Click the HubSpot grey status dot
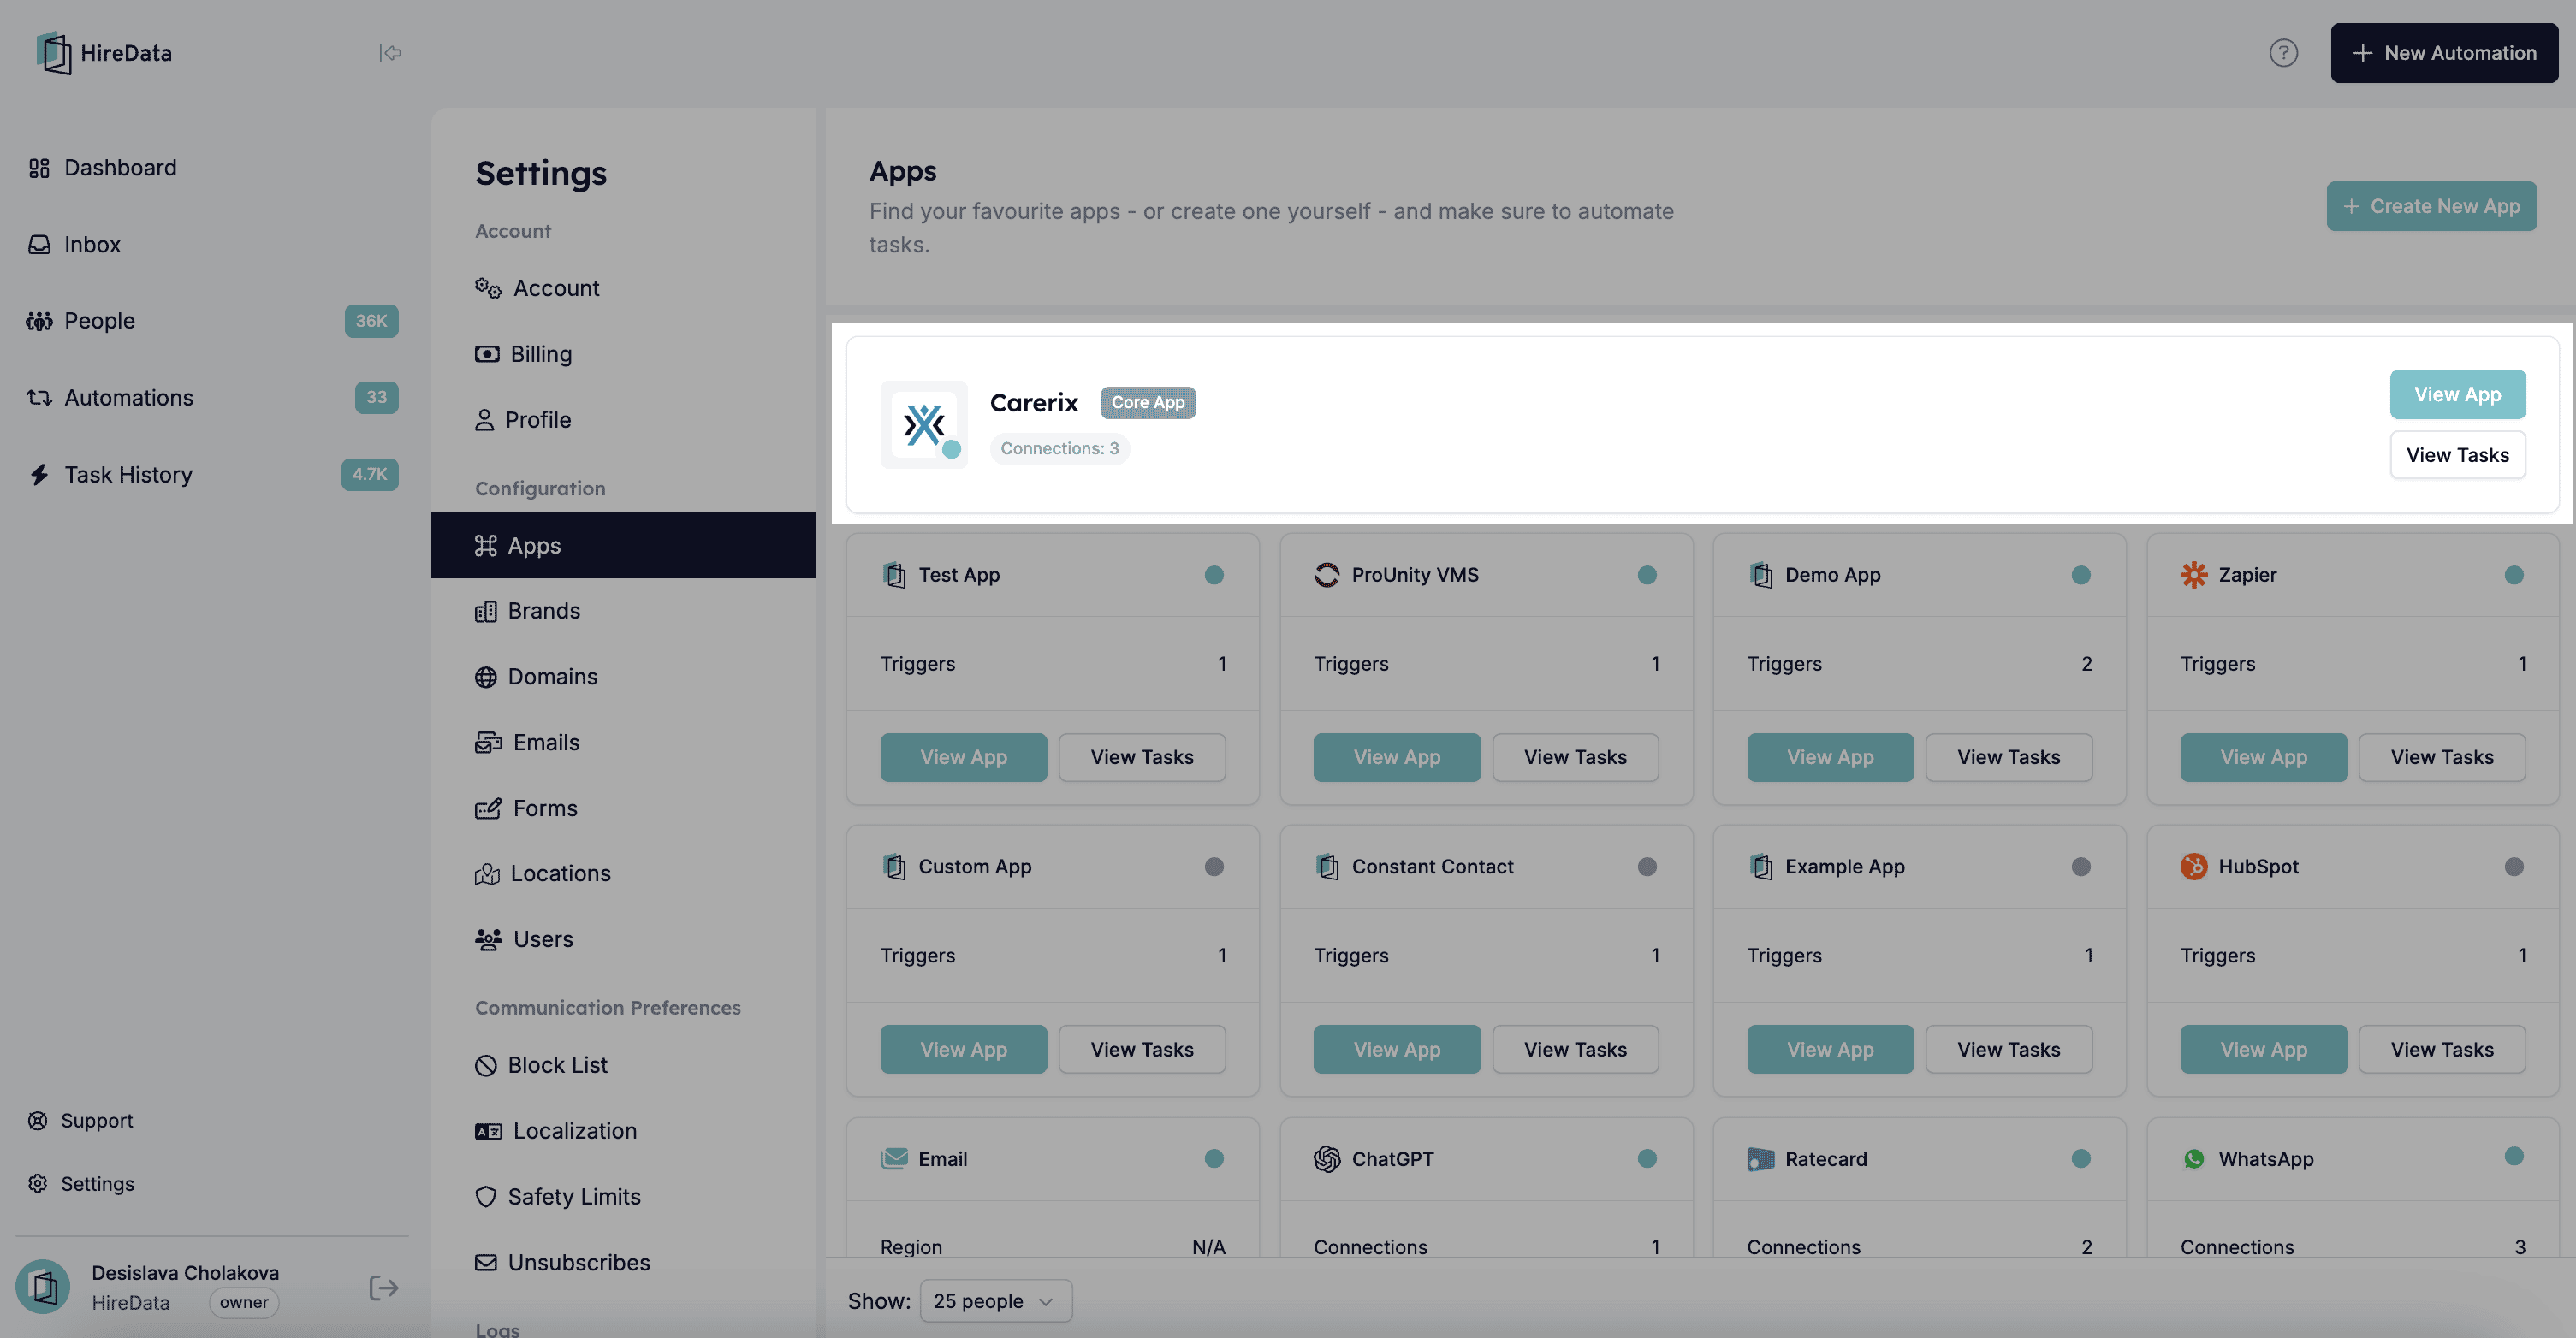The height and width of the screenshot is (1338, 2576). point(2514,867)
